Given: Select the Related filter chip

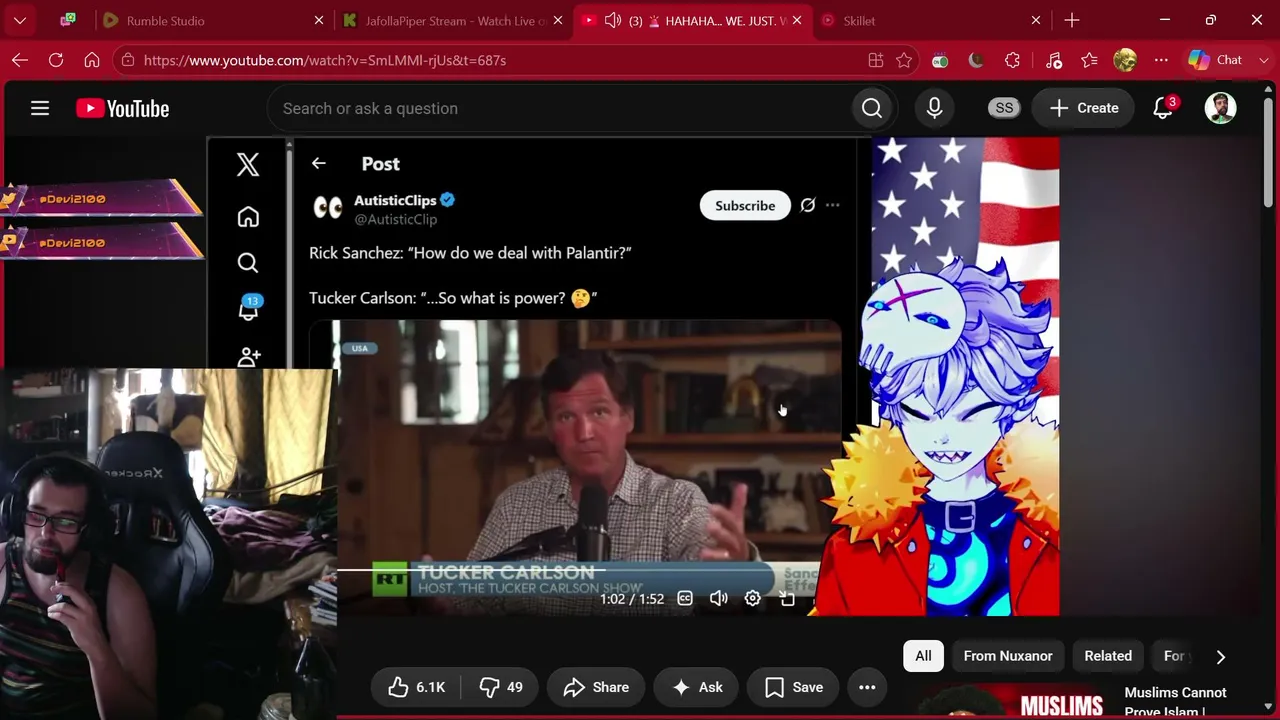Looking at the screenshot, I should coord(1108,656).
